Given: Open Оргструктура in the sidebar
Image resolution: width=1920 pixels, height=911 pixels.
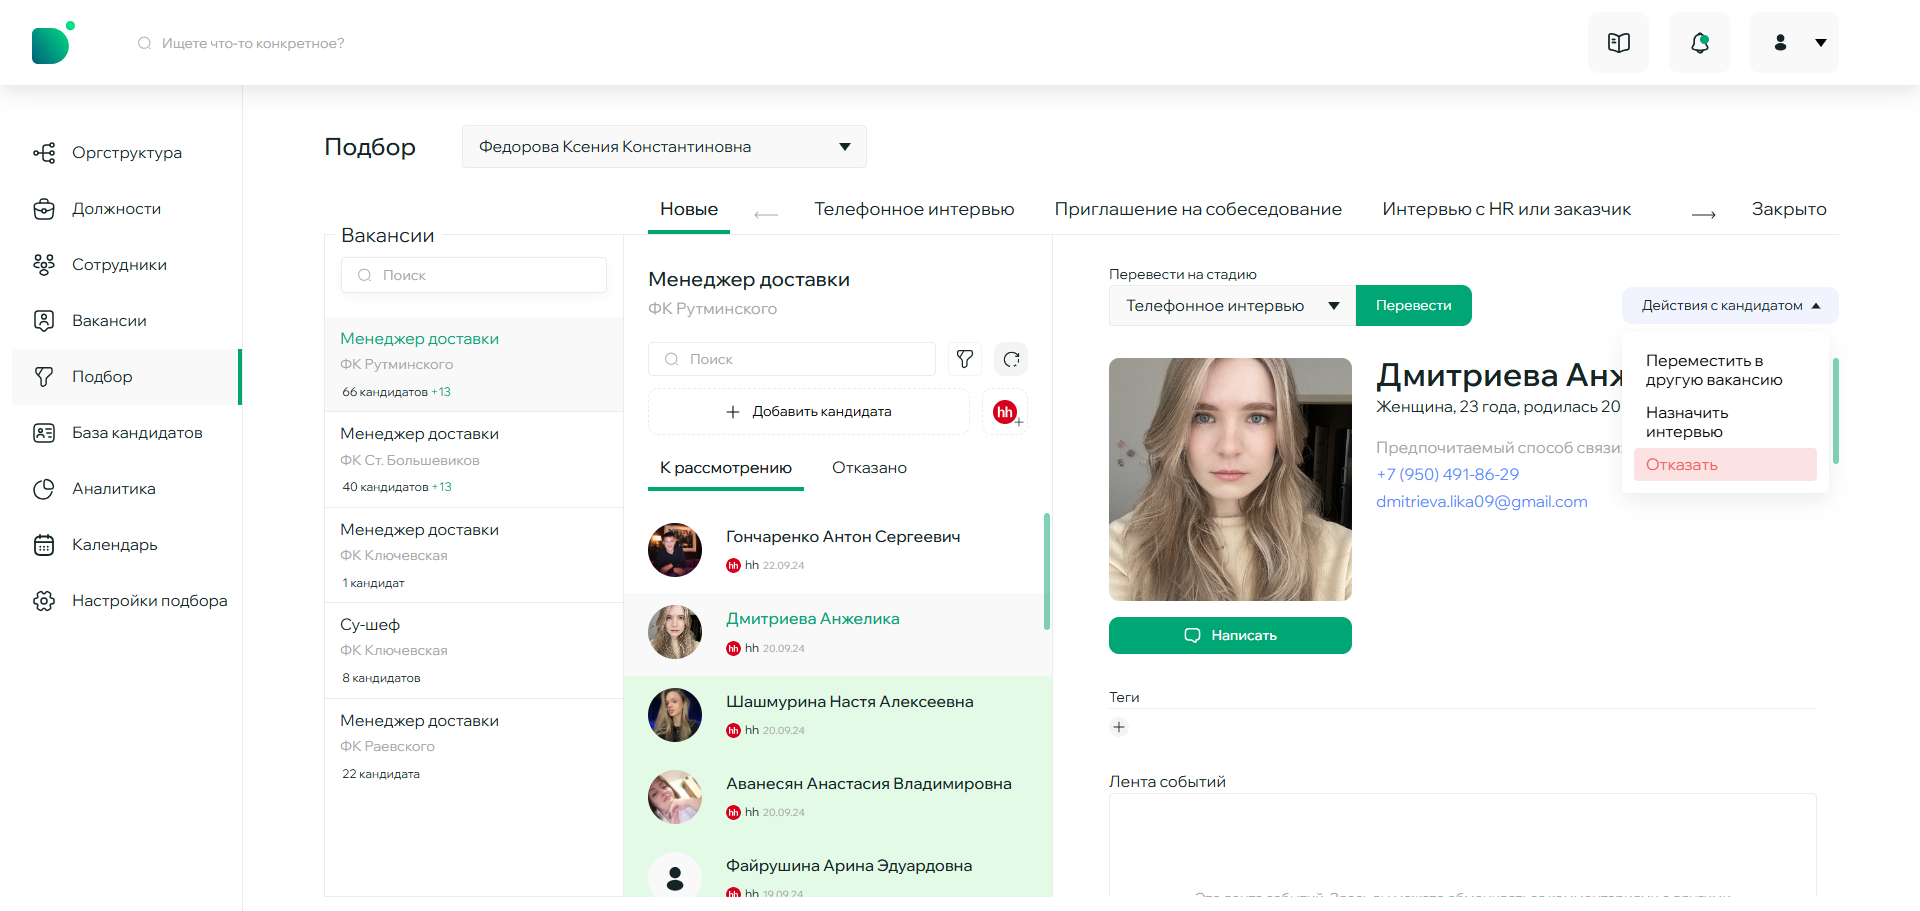Looking at the screenshot, I should click(x=127, y=153).
